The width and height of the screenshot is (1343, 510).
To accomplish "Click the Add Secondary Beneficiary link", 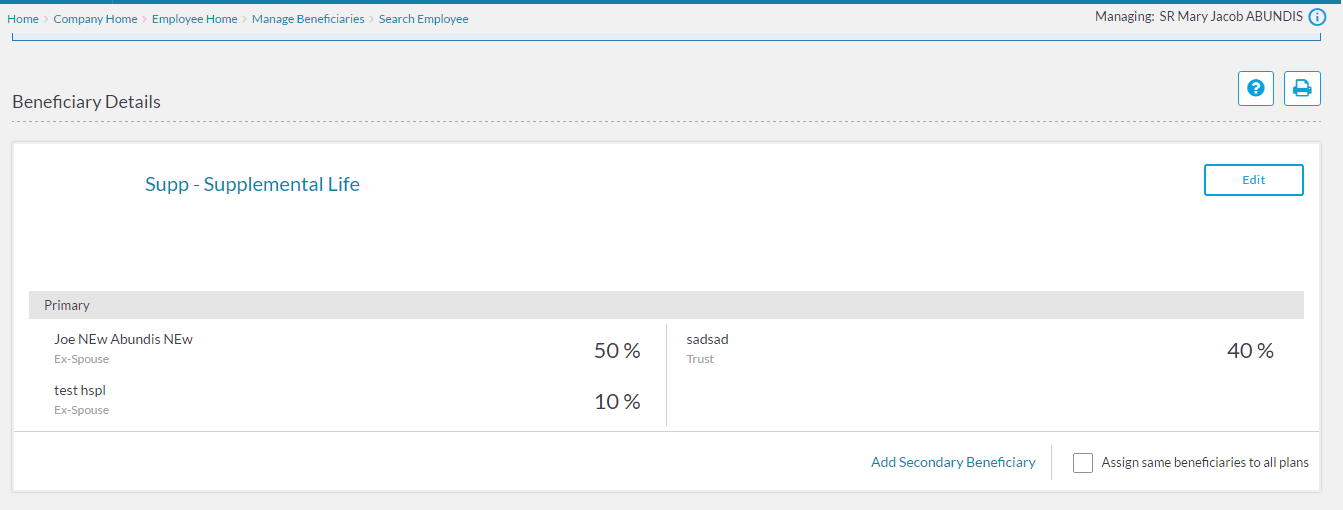I will coord(953,462).
